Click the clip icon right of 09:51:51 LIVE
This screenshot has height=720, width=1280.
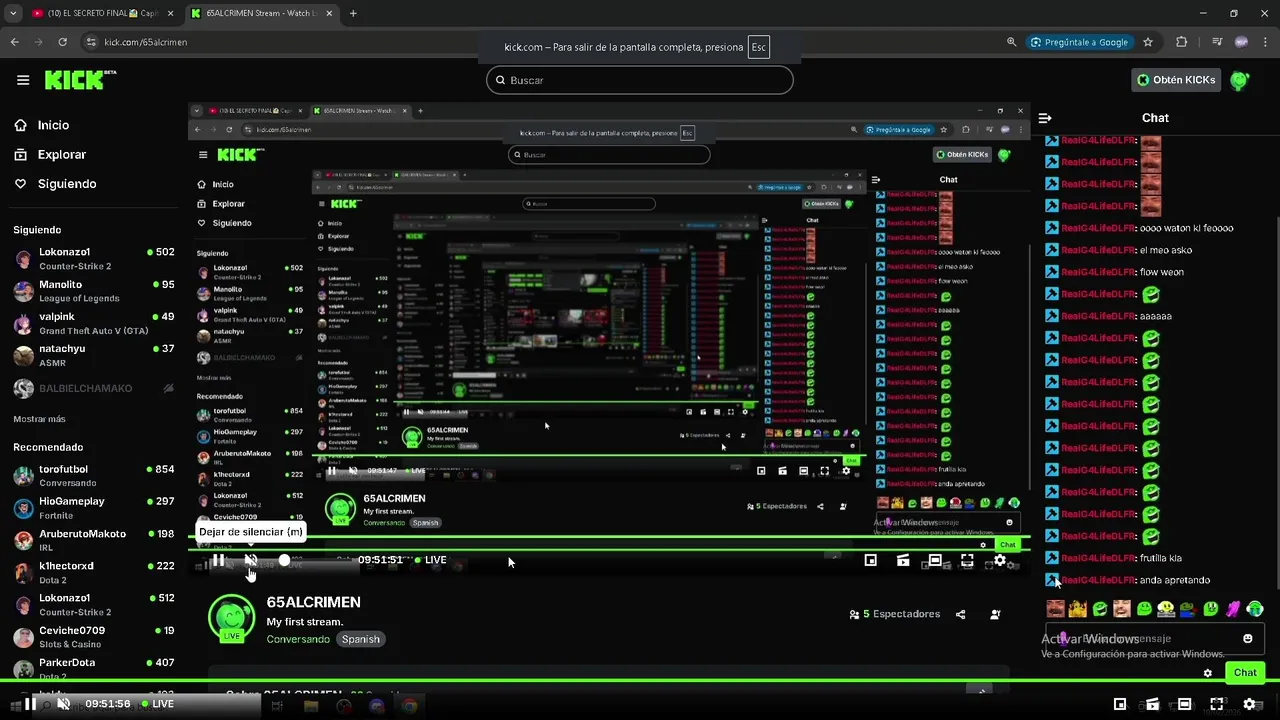point(902,560)
